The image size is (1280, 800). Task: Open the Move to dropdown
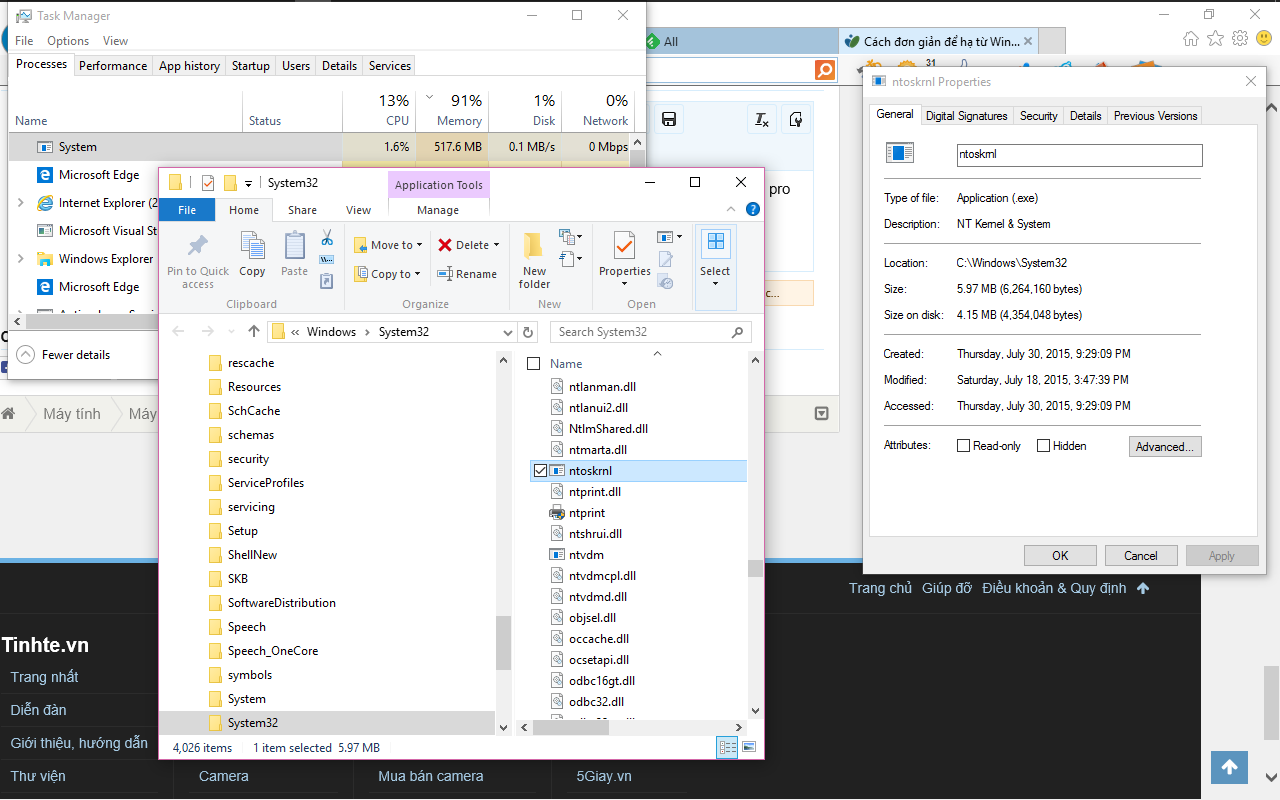click(389, 245)
